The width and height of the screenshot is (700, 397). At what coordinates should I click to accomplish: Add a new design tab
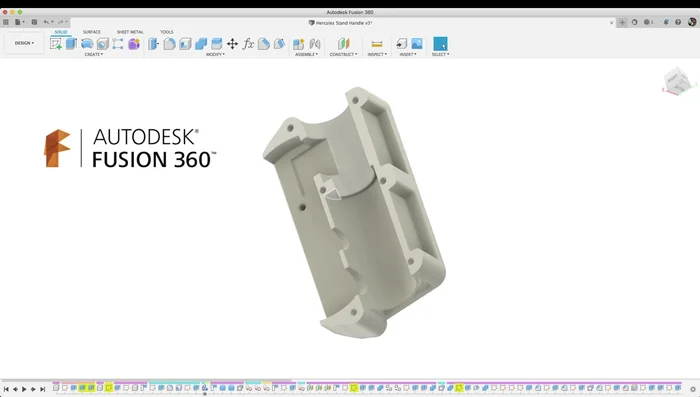click(622, 22)
